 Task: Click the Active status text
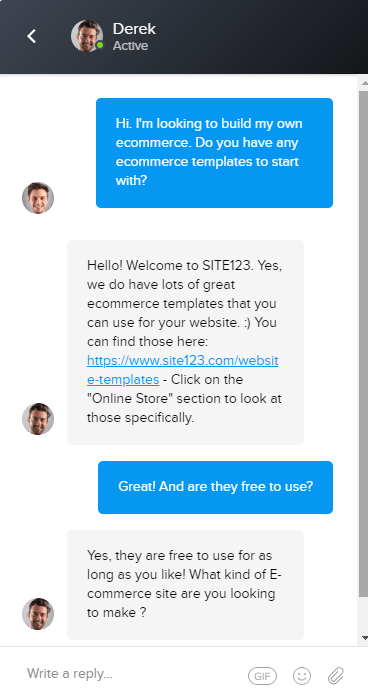(x=130, y=46)
